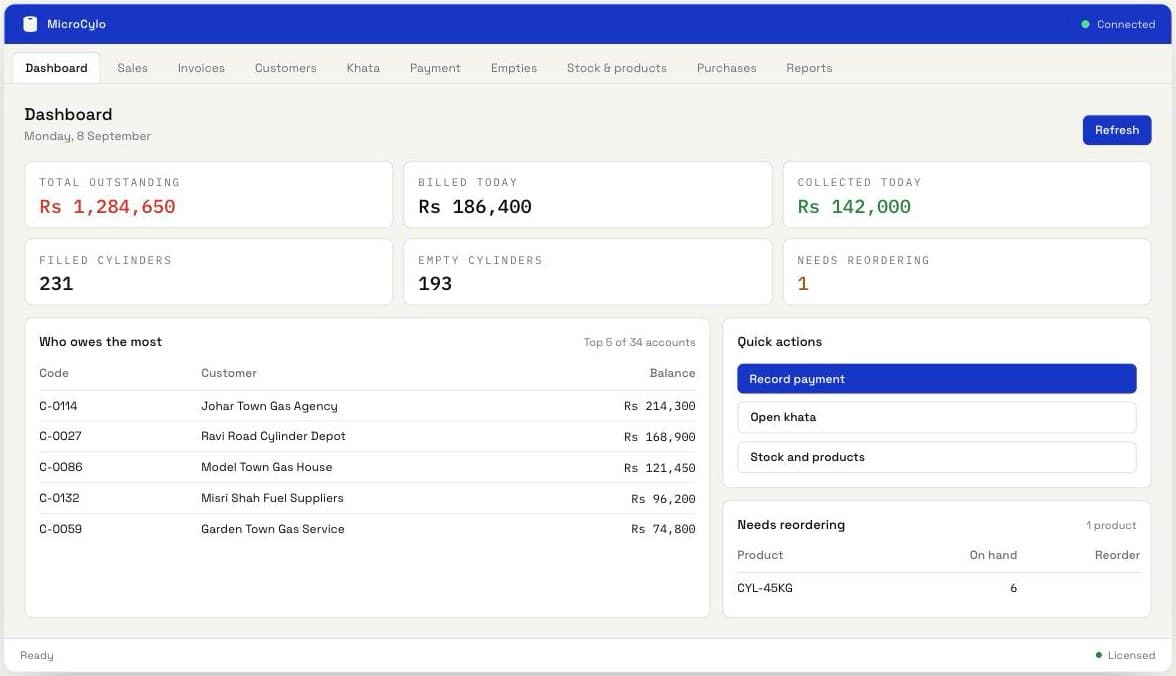Switch to the Sales tab
1176x676 pixels.
[132, 68]
